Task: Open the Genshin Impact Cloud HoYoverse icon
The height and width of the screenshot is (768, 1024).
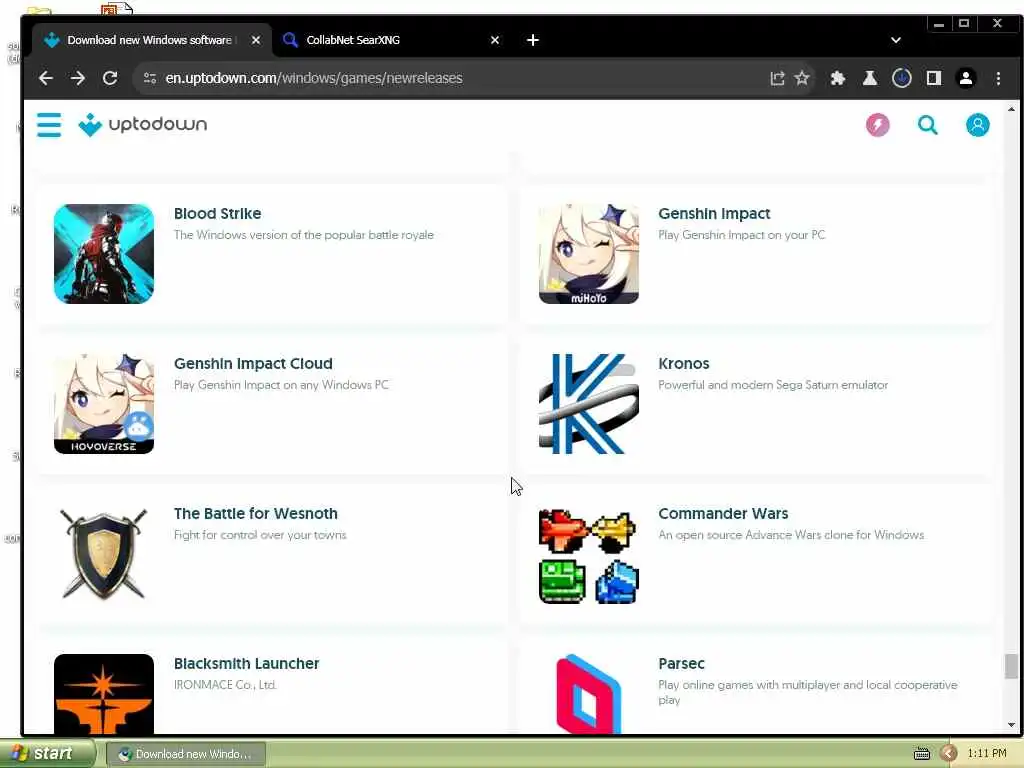Action: (x=104, y=404)
